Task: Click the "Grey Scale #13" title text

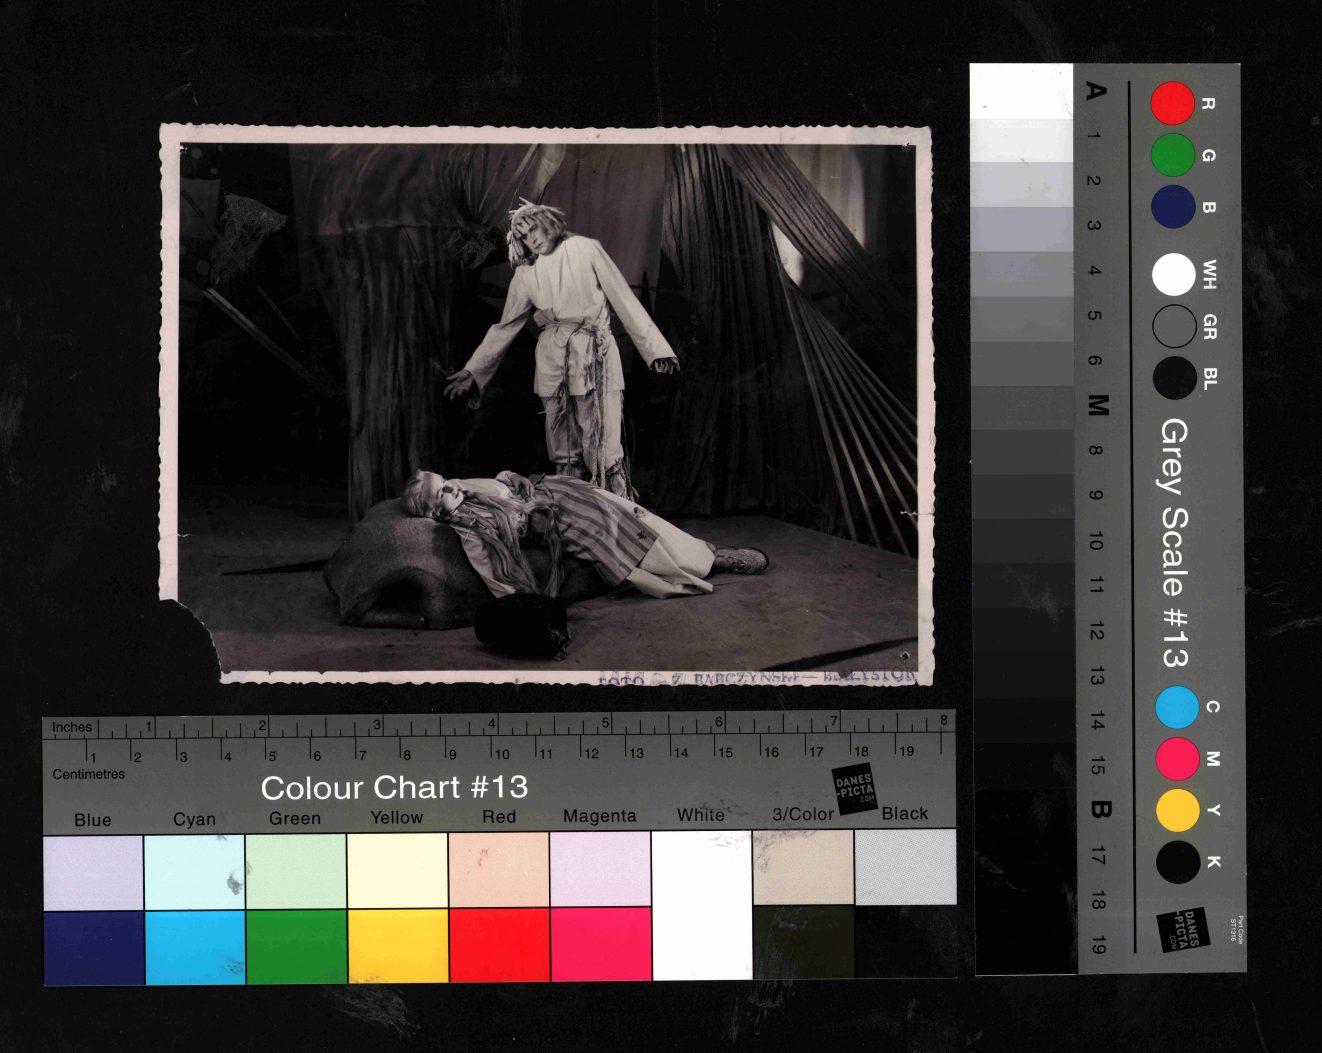Action: click(x=1174, y=543)
